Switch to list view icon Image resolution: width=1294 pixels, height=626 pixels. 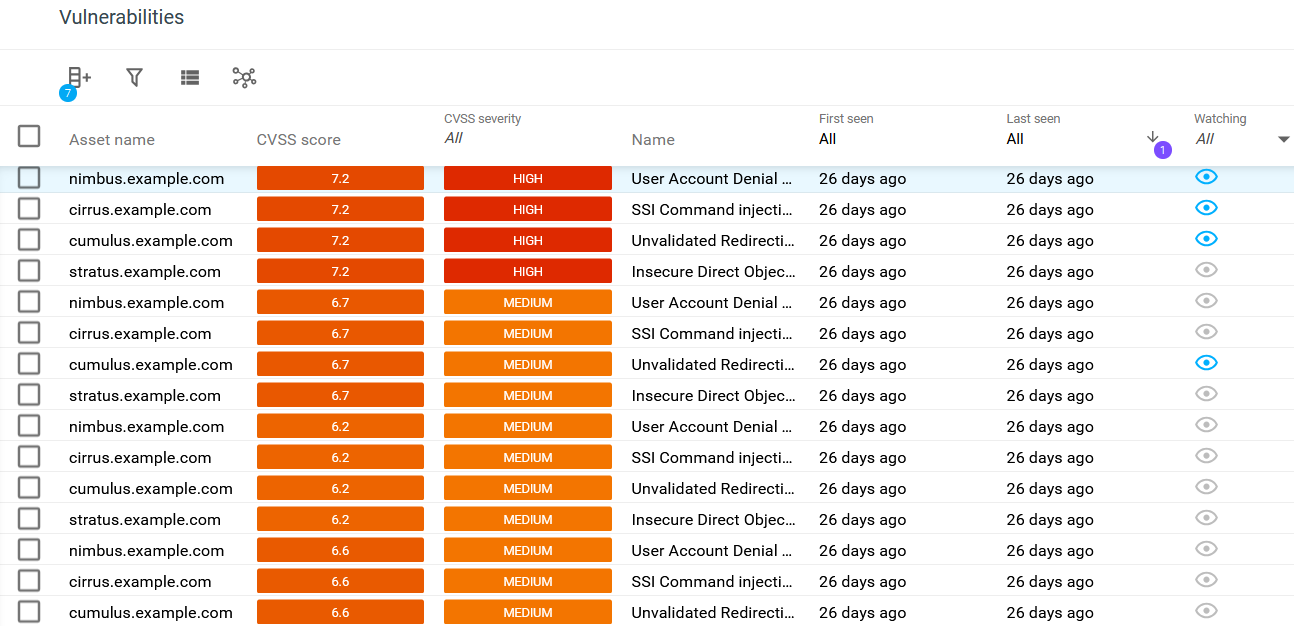189,77
